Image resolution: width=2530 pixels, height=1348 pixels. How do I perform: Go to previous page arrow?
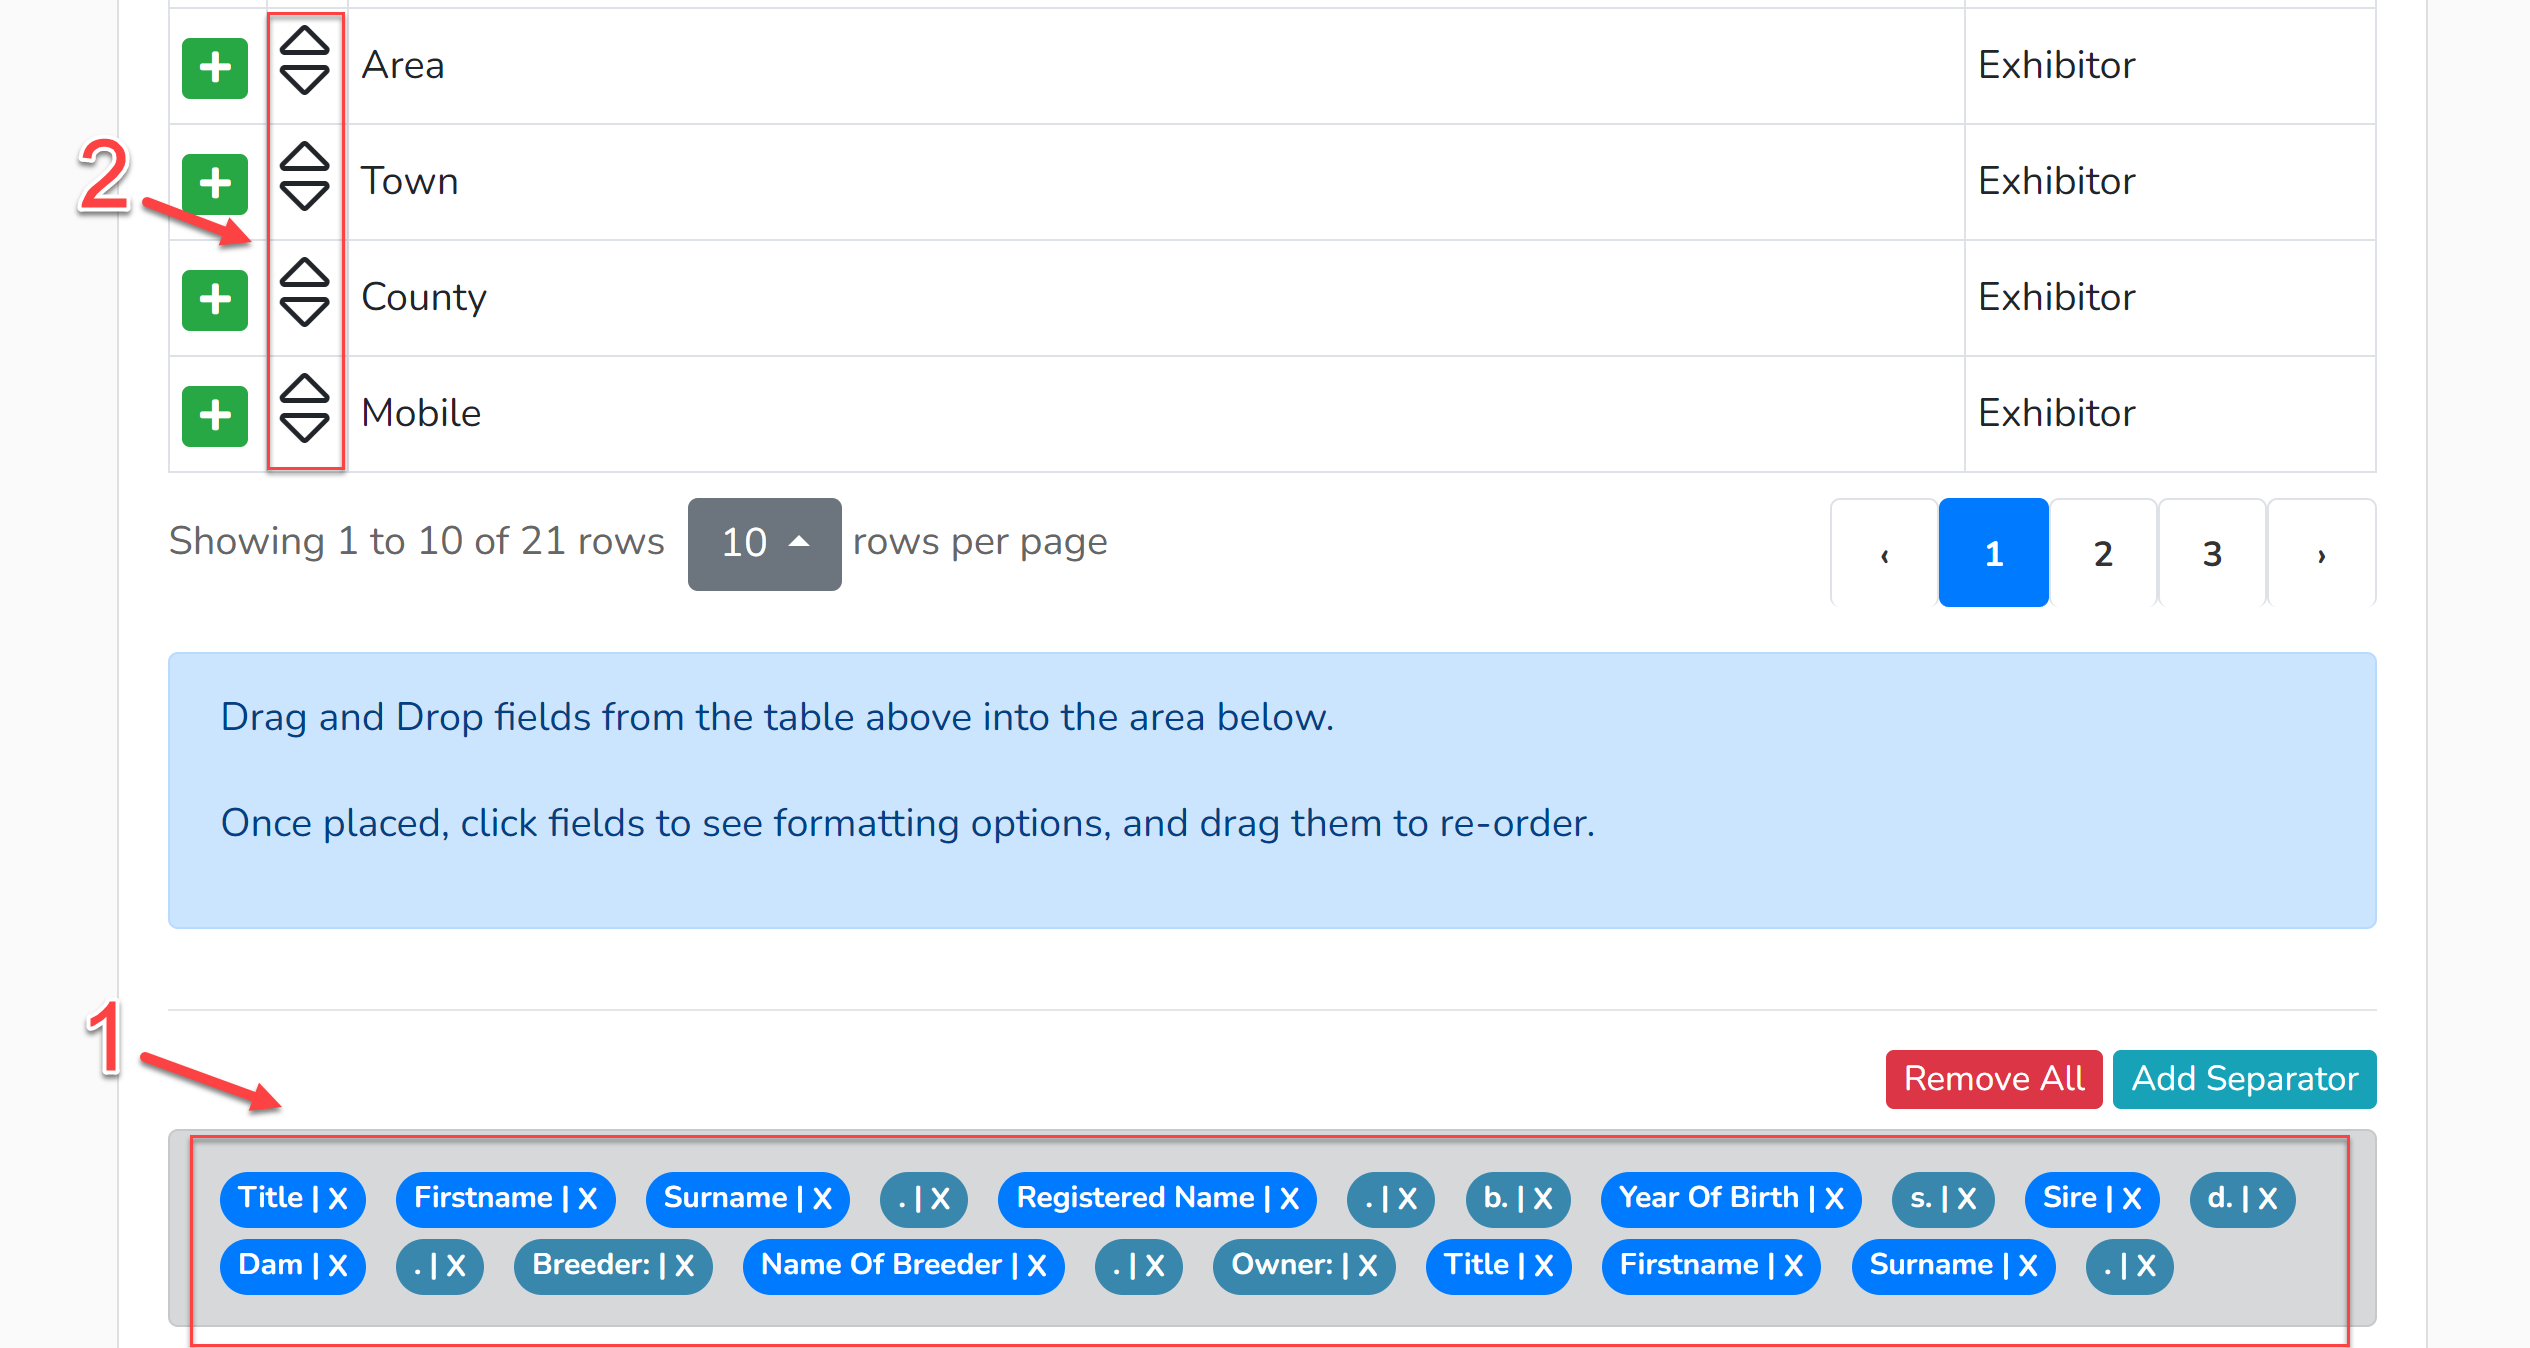(x=1884, y=553)
